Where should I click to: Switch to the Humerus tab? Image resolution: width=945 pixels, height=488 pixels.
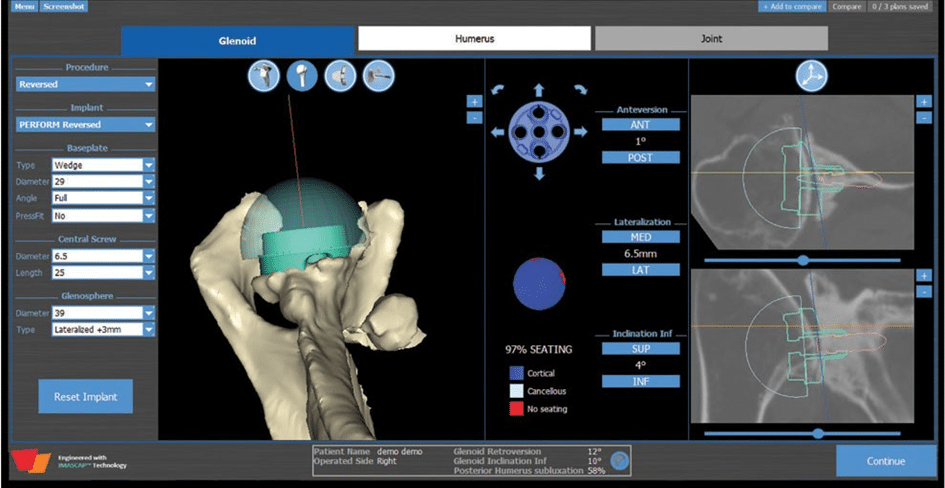point(475,39)
